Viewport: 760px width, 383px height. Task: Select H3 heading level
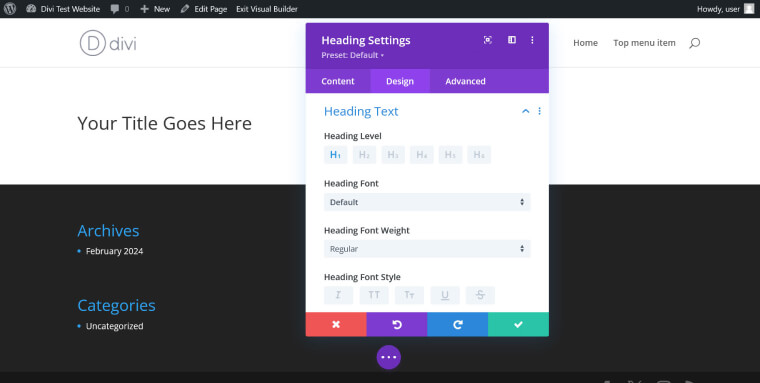click(393, 155)
